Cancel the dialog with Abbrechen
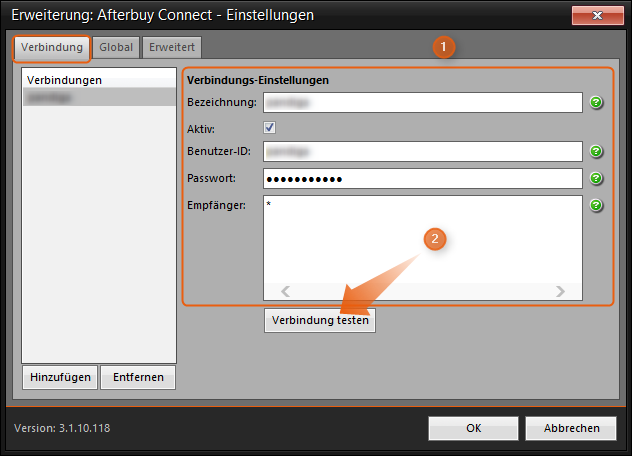This screenshot has height=456, width=632. (x=571, y=428)
